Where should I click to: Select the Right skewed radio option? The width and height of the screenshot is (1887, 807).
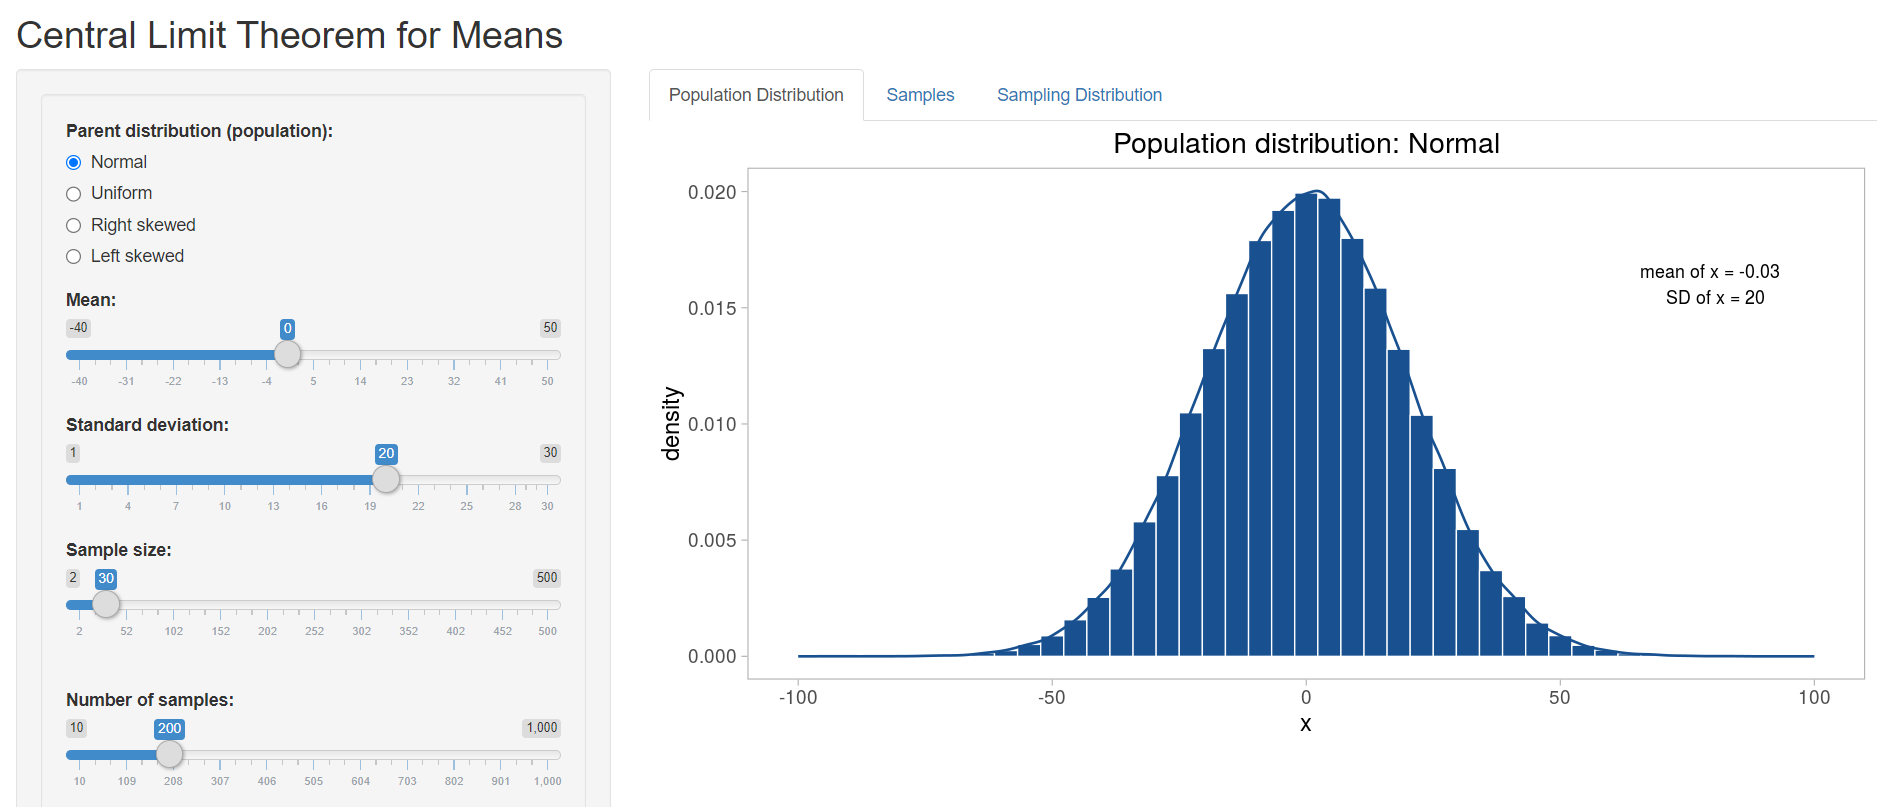[x=74, y=226]
